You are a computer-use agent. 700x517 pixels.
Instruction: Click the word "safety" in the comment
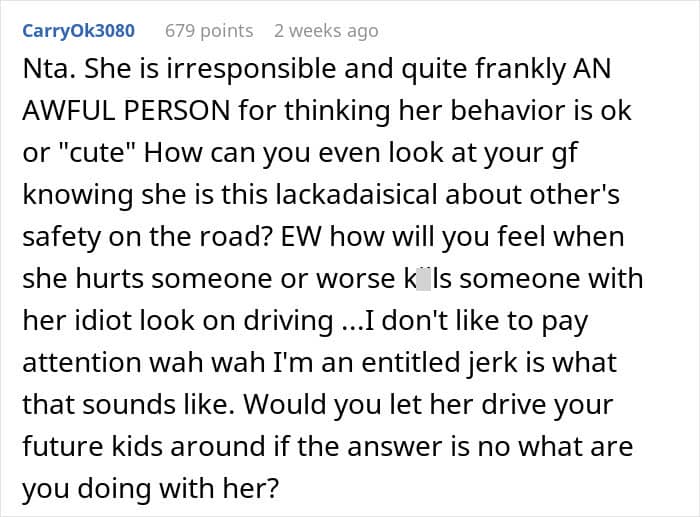click(x=61, y=236)
